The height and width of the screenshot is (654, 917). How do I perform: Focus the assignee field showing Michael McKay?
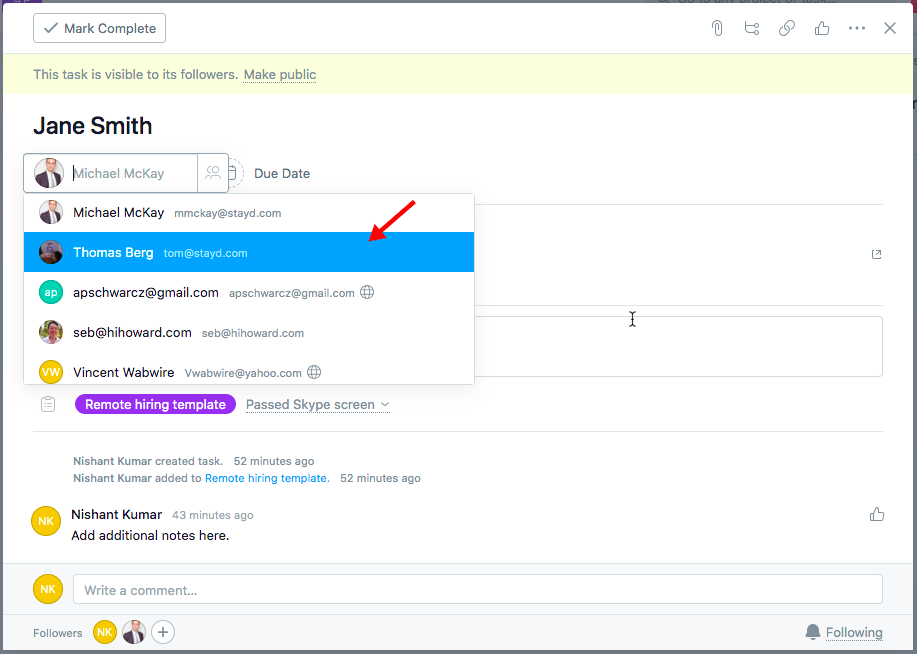pos(111,173)
